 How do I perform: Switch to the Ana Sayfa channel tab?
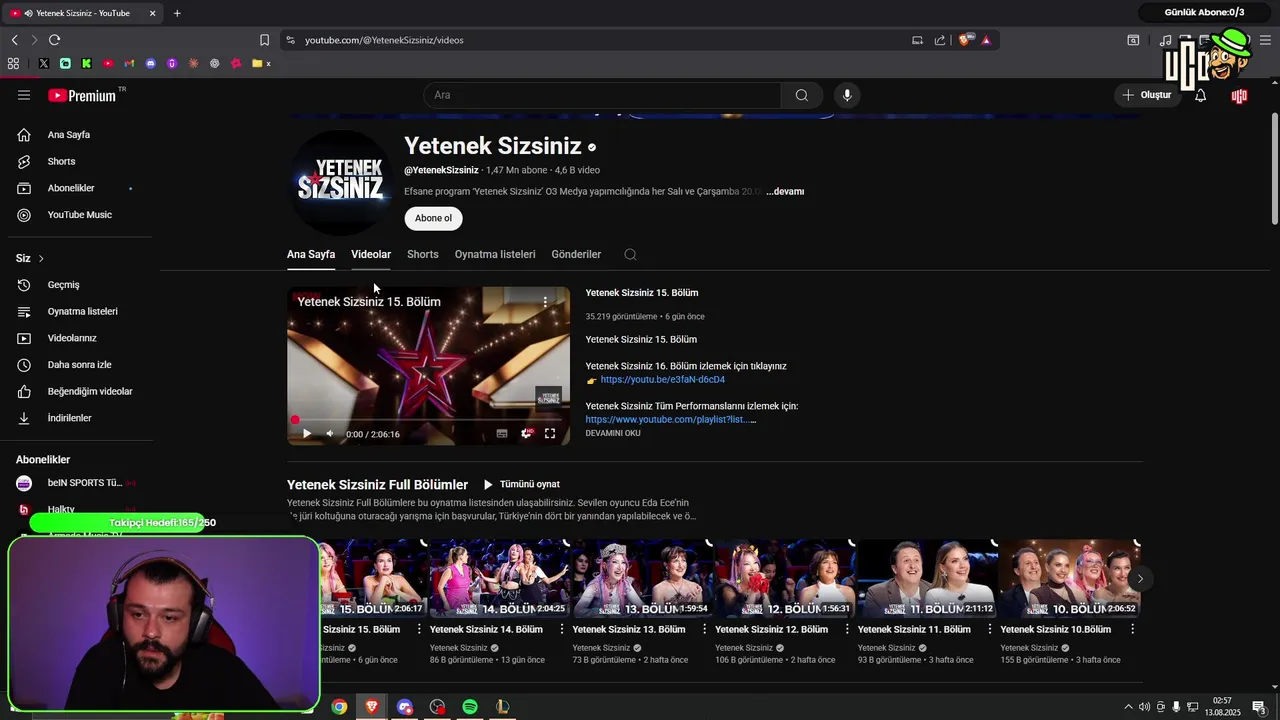tap(311, 254)
